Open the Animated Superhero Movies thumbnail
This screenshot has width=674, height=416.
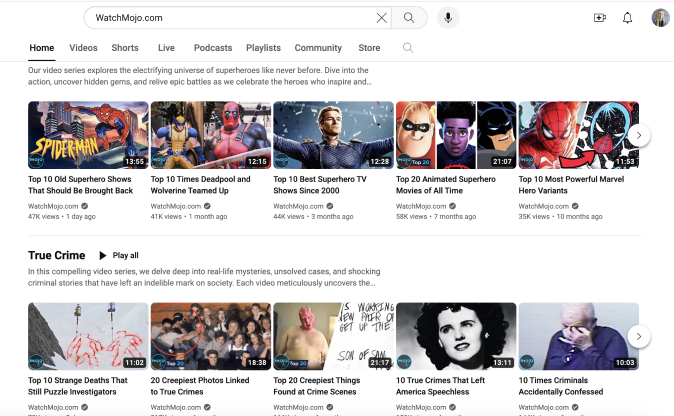[456, 135]
